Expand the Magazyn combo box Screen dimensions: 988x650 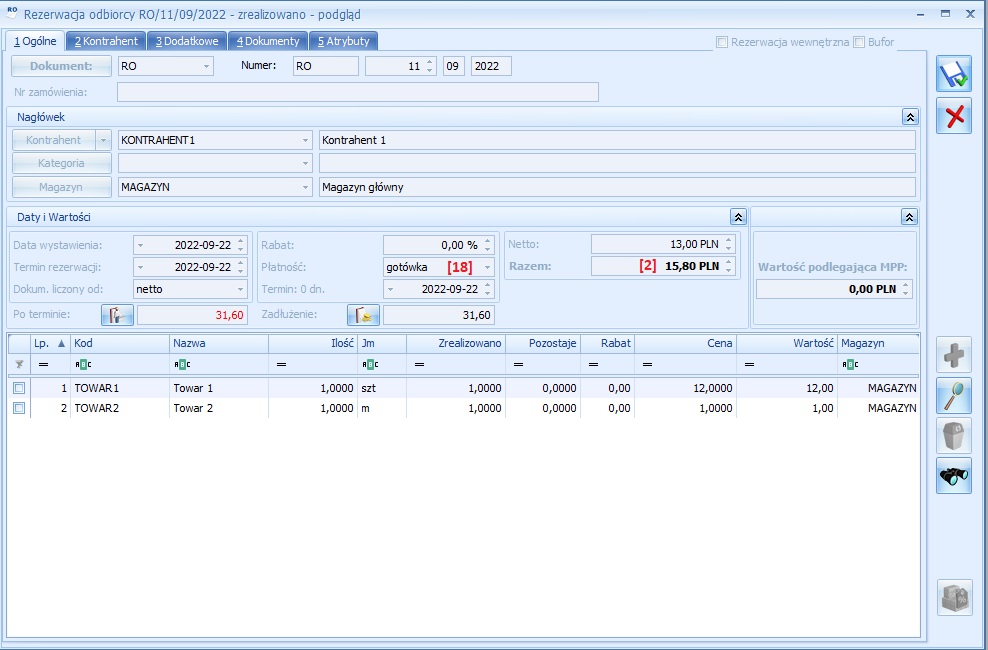click(x=305, y=187)
